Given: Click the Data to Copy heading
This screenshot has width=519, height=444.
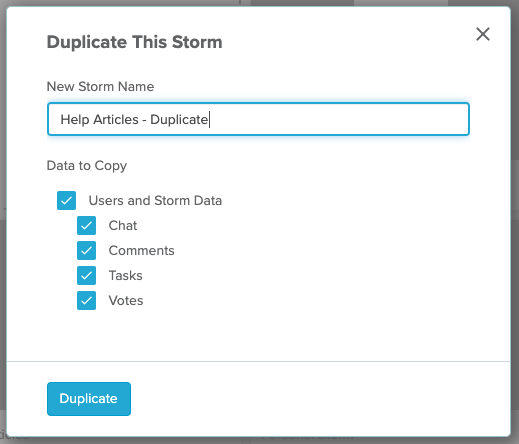Looking at the screenshot, I should (x=87, y=166).
